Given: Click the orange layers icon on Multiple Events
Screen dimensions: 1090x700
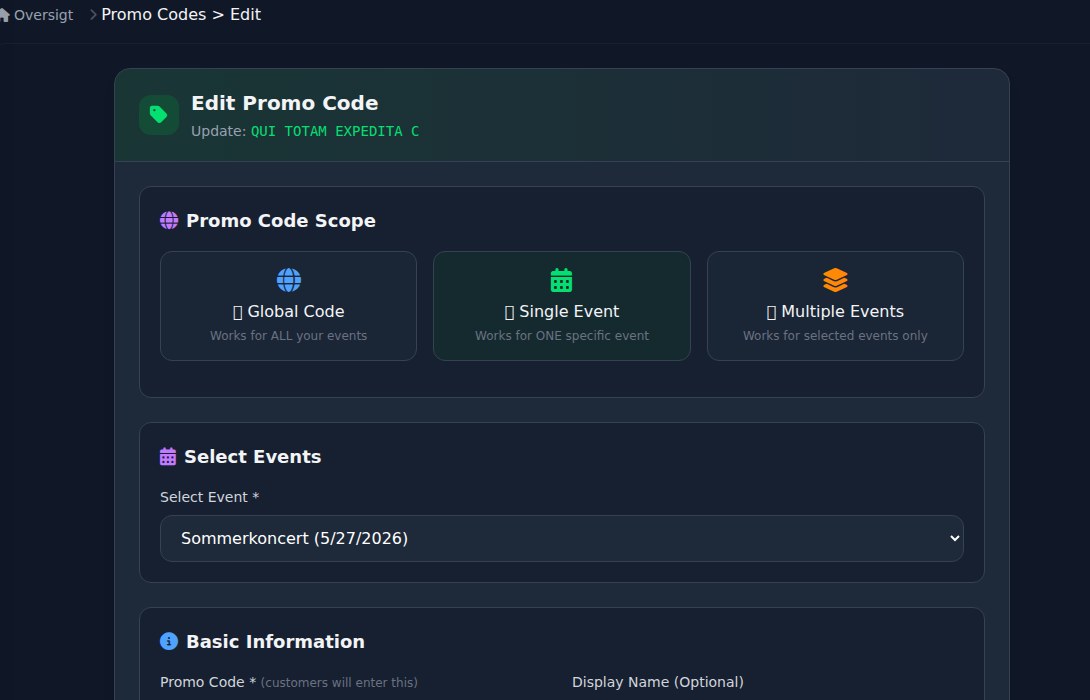Looking at the screenshot, I should tap(835, 280).
